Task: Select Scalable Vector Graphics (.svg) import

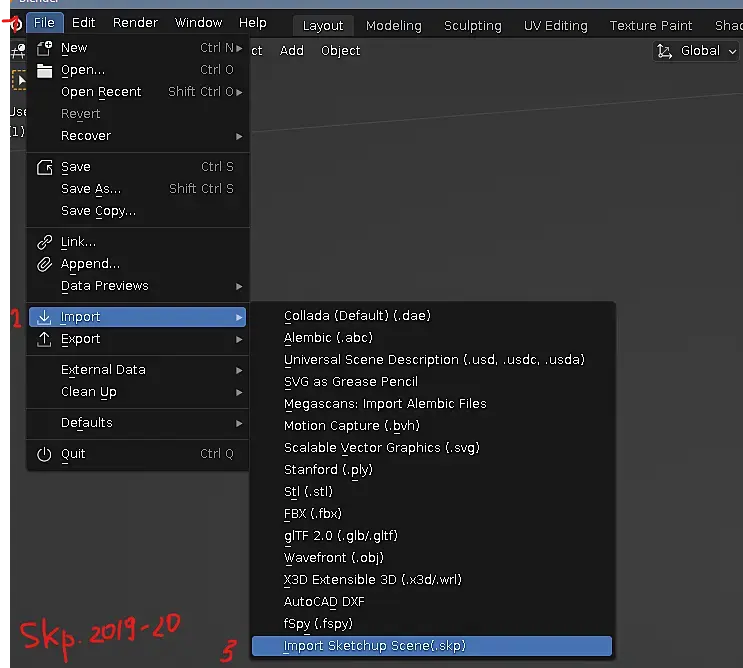Action: coord(432,448)
